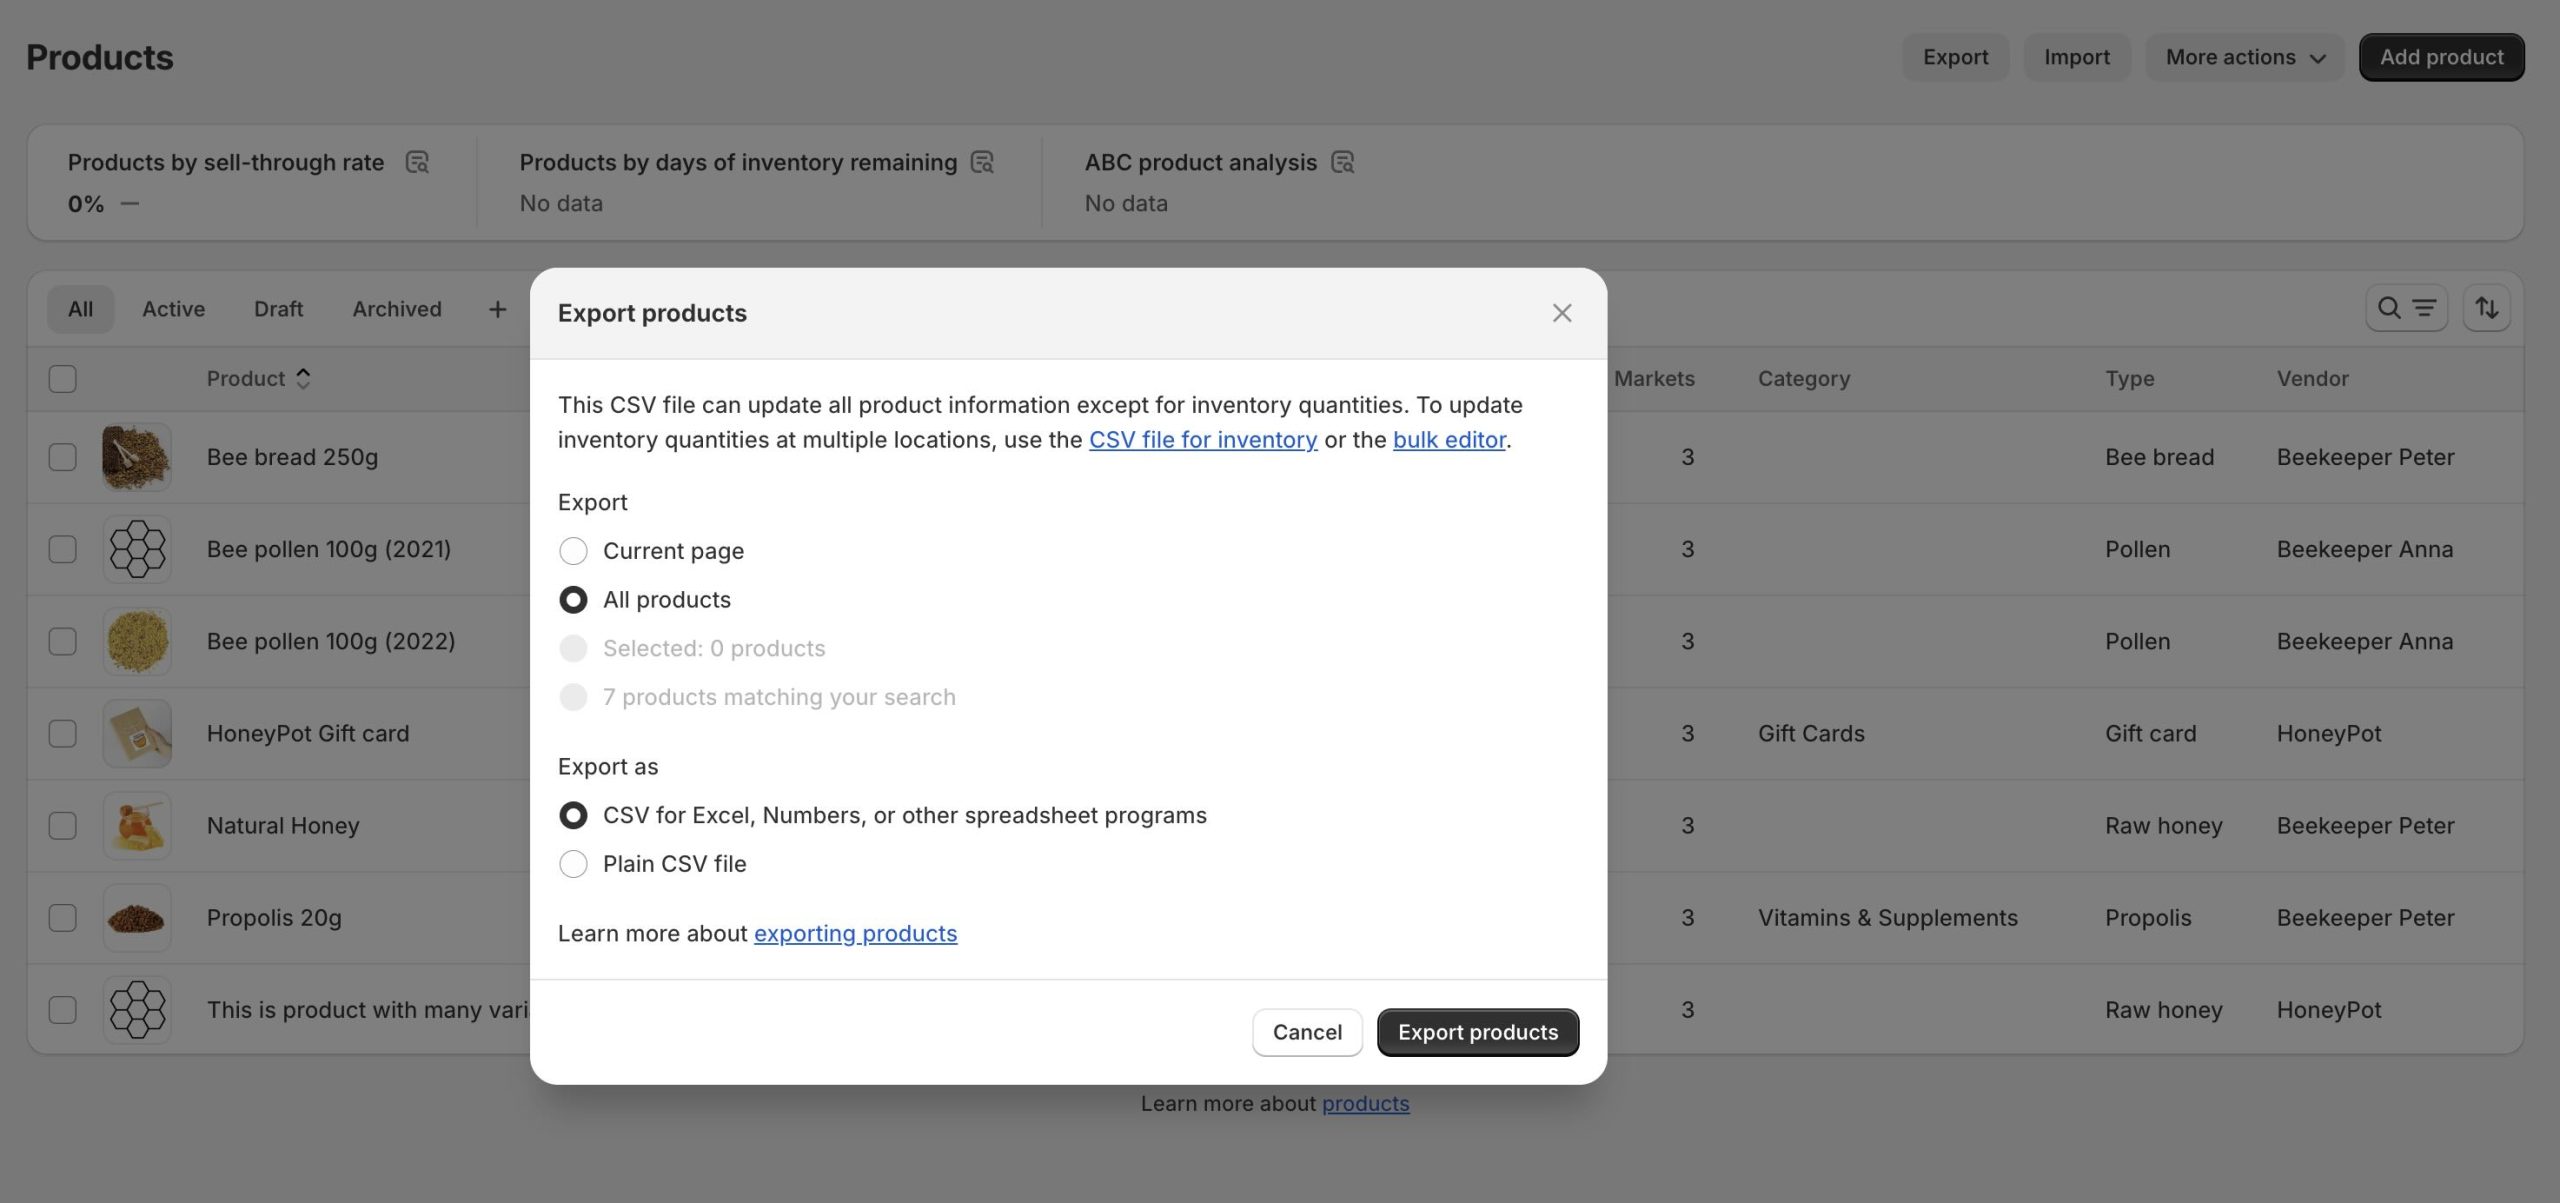Screen dimensions: 2560x1203
Task: Open the CSV file for inventory link
Action: pyautogui.click(x=1202, y=440)
